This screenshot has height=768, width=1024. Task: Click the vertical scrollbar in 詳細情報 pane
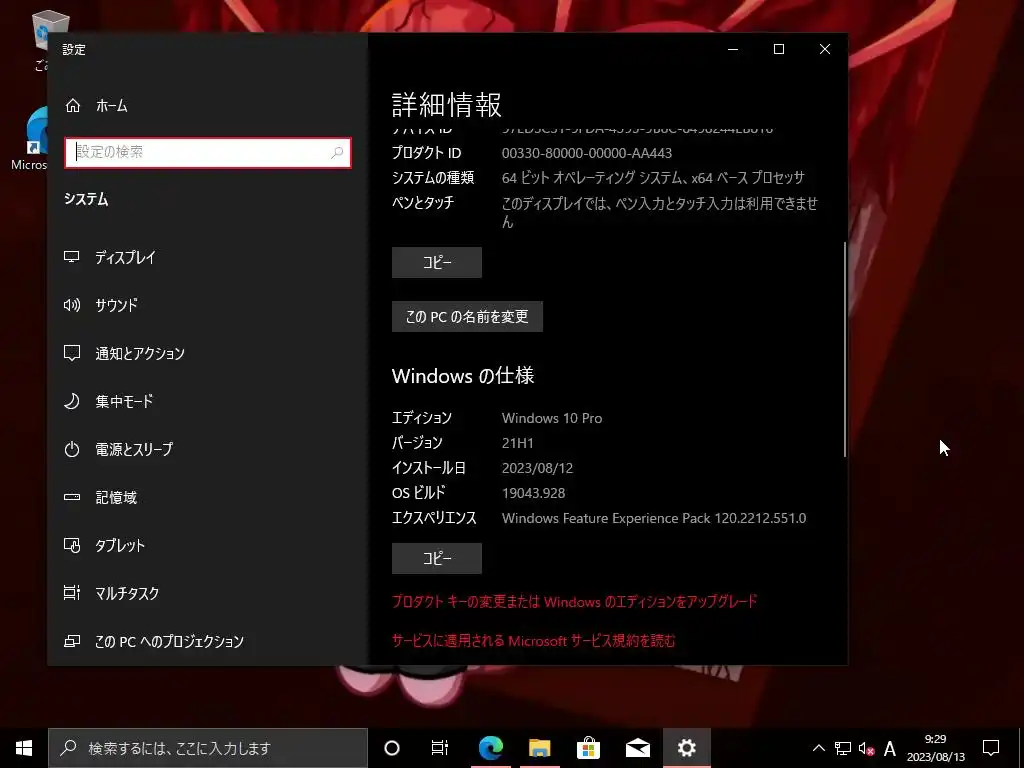[x=844, y=349]
